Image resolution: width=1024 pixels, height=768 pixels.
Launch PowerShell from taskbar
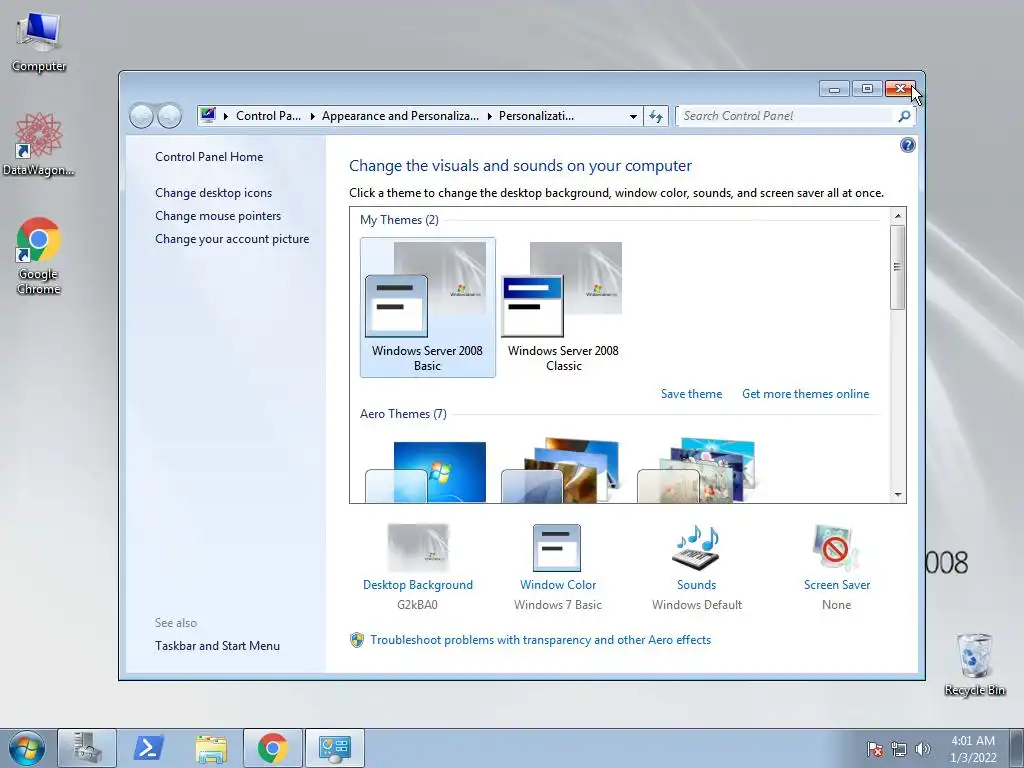click(148, 748)
